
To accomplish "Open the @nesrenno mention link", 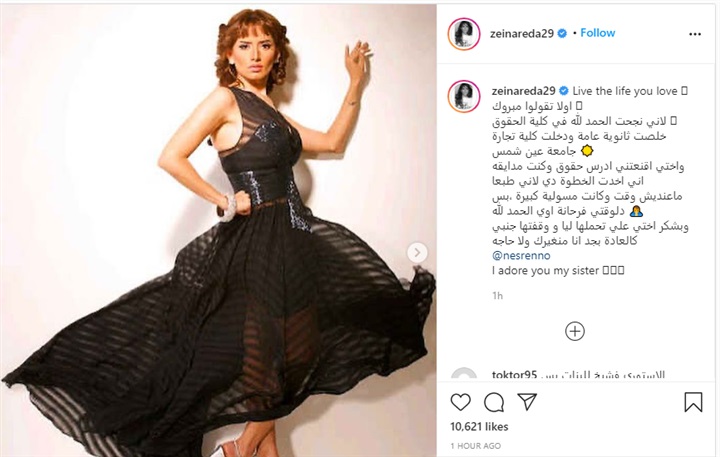I will [521, 255].
